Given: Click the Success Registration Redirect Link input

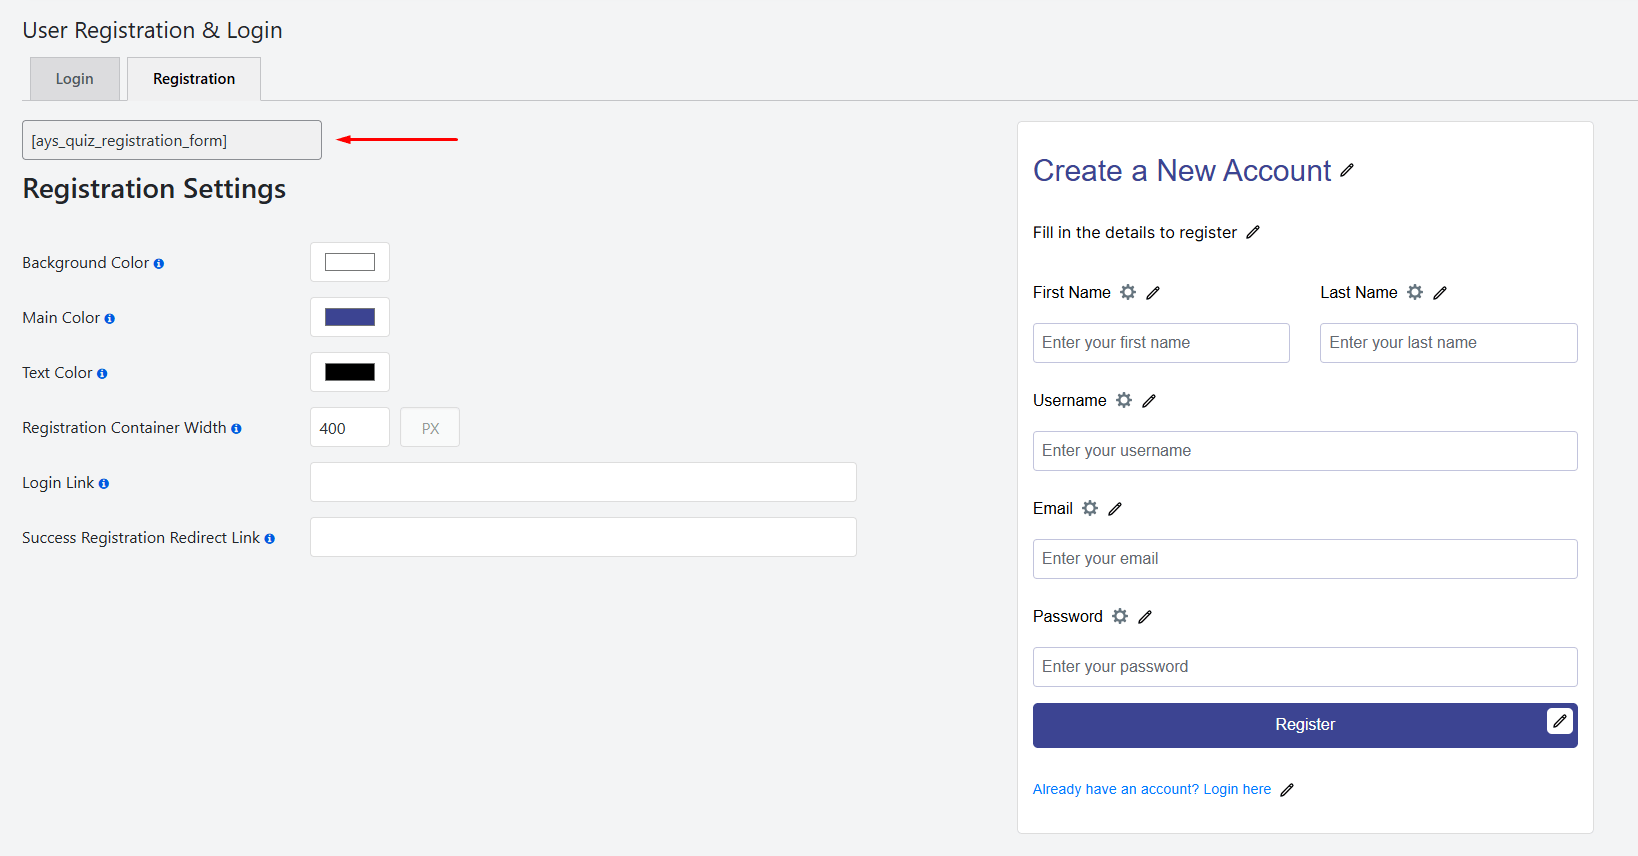Looking at the screenshot, I should click(x=583, y=537).
